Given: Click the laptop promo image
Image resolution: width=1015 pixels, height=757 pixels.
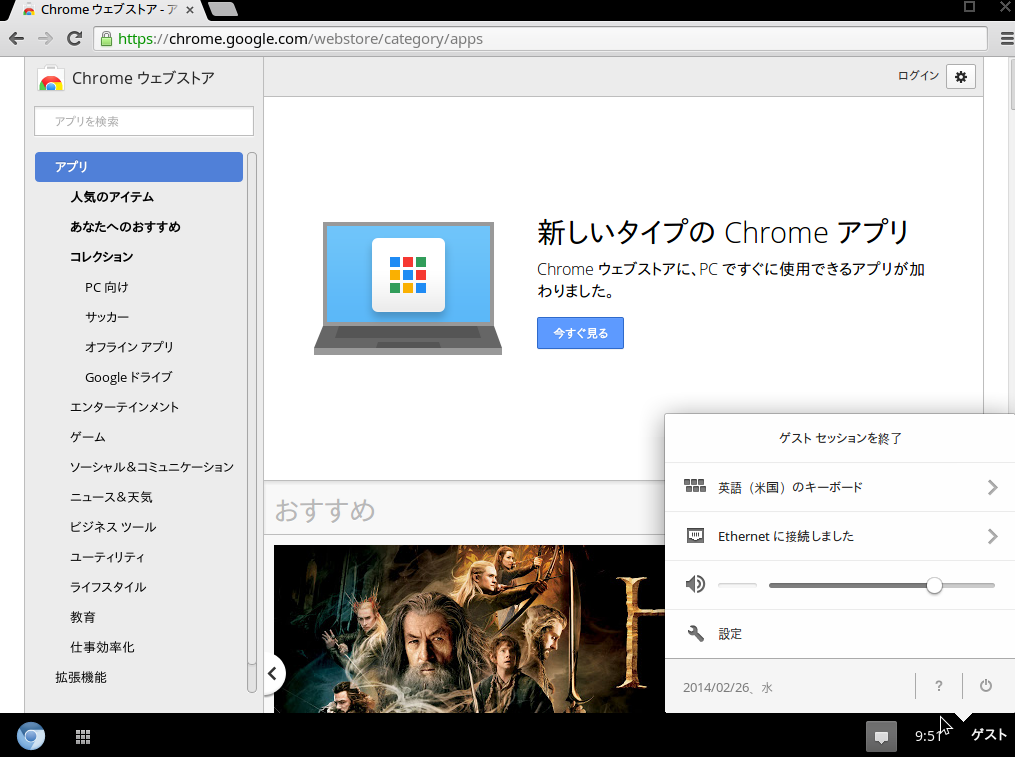Looking at the screenshot, I should tap(408, 288).
